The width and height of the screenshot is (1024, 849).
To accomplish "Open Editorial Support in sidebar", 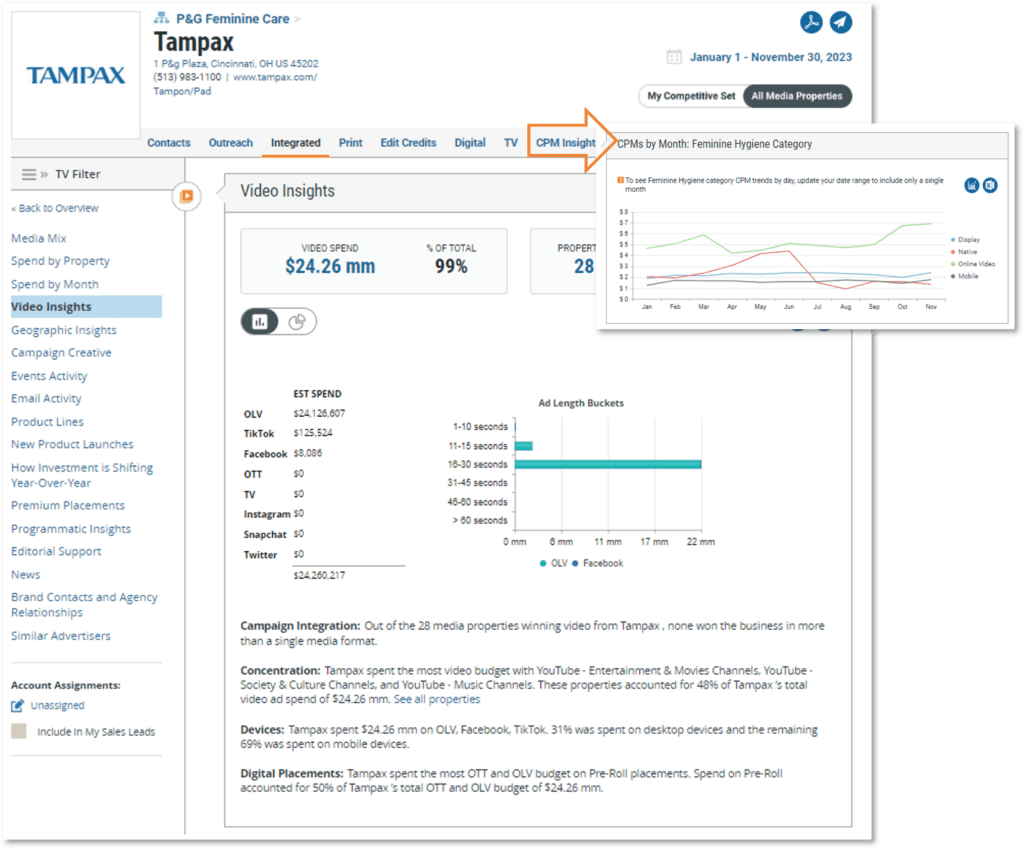I will click(56, 551).
